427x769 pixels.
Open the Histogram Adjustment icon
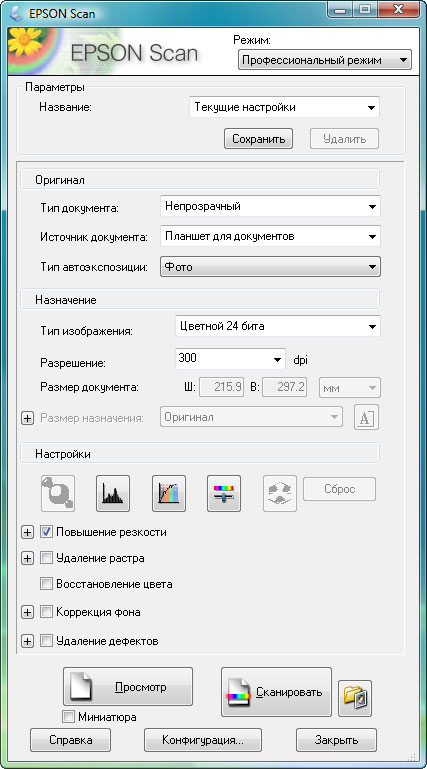point(113,493)
